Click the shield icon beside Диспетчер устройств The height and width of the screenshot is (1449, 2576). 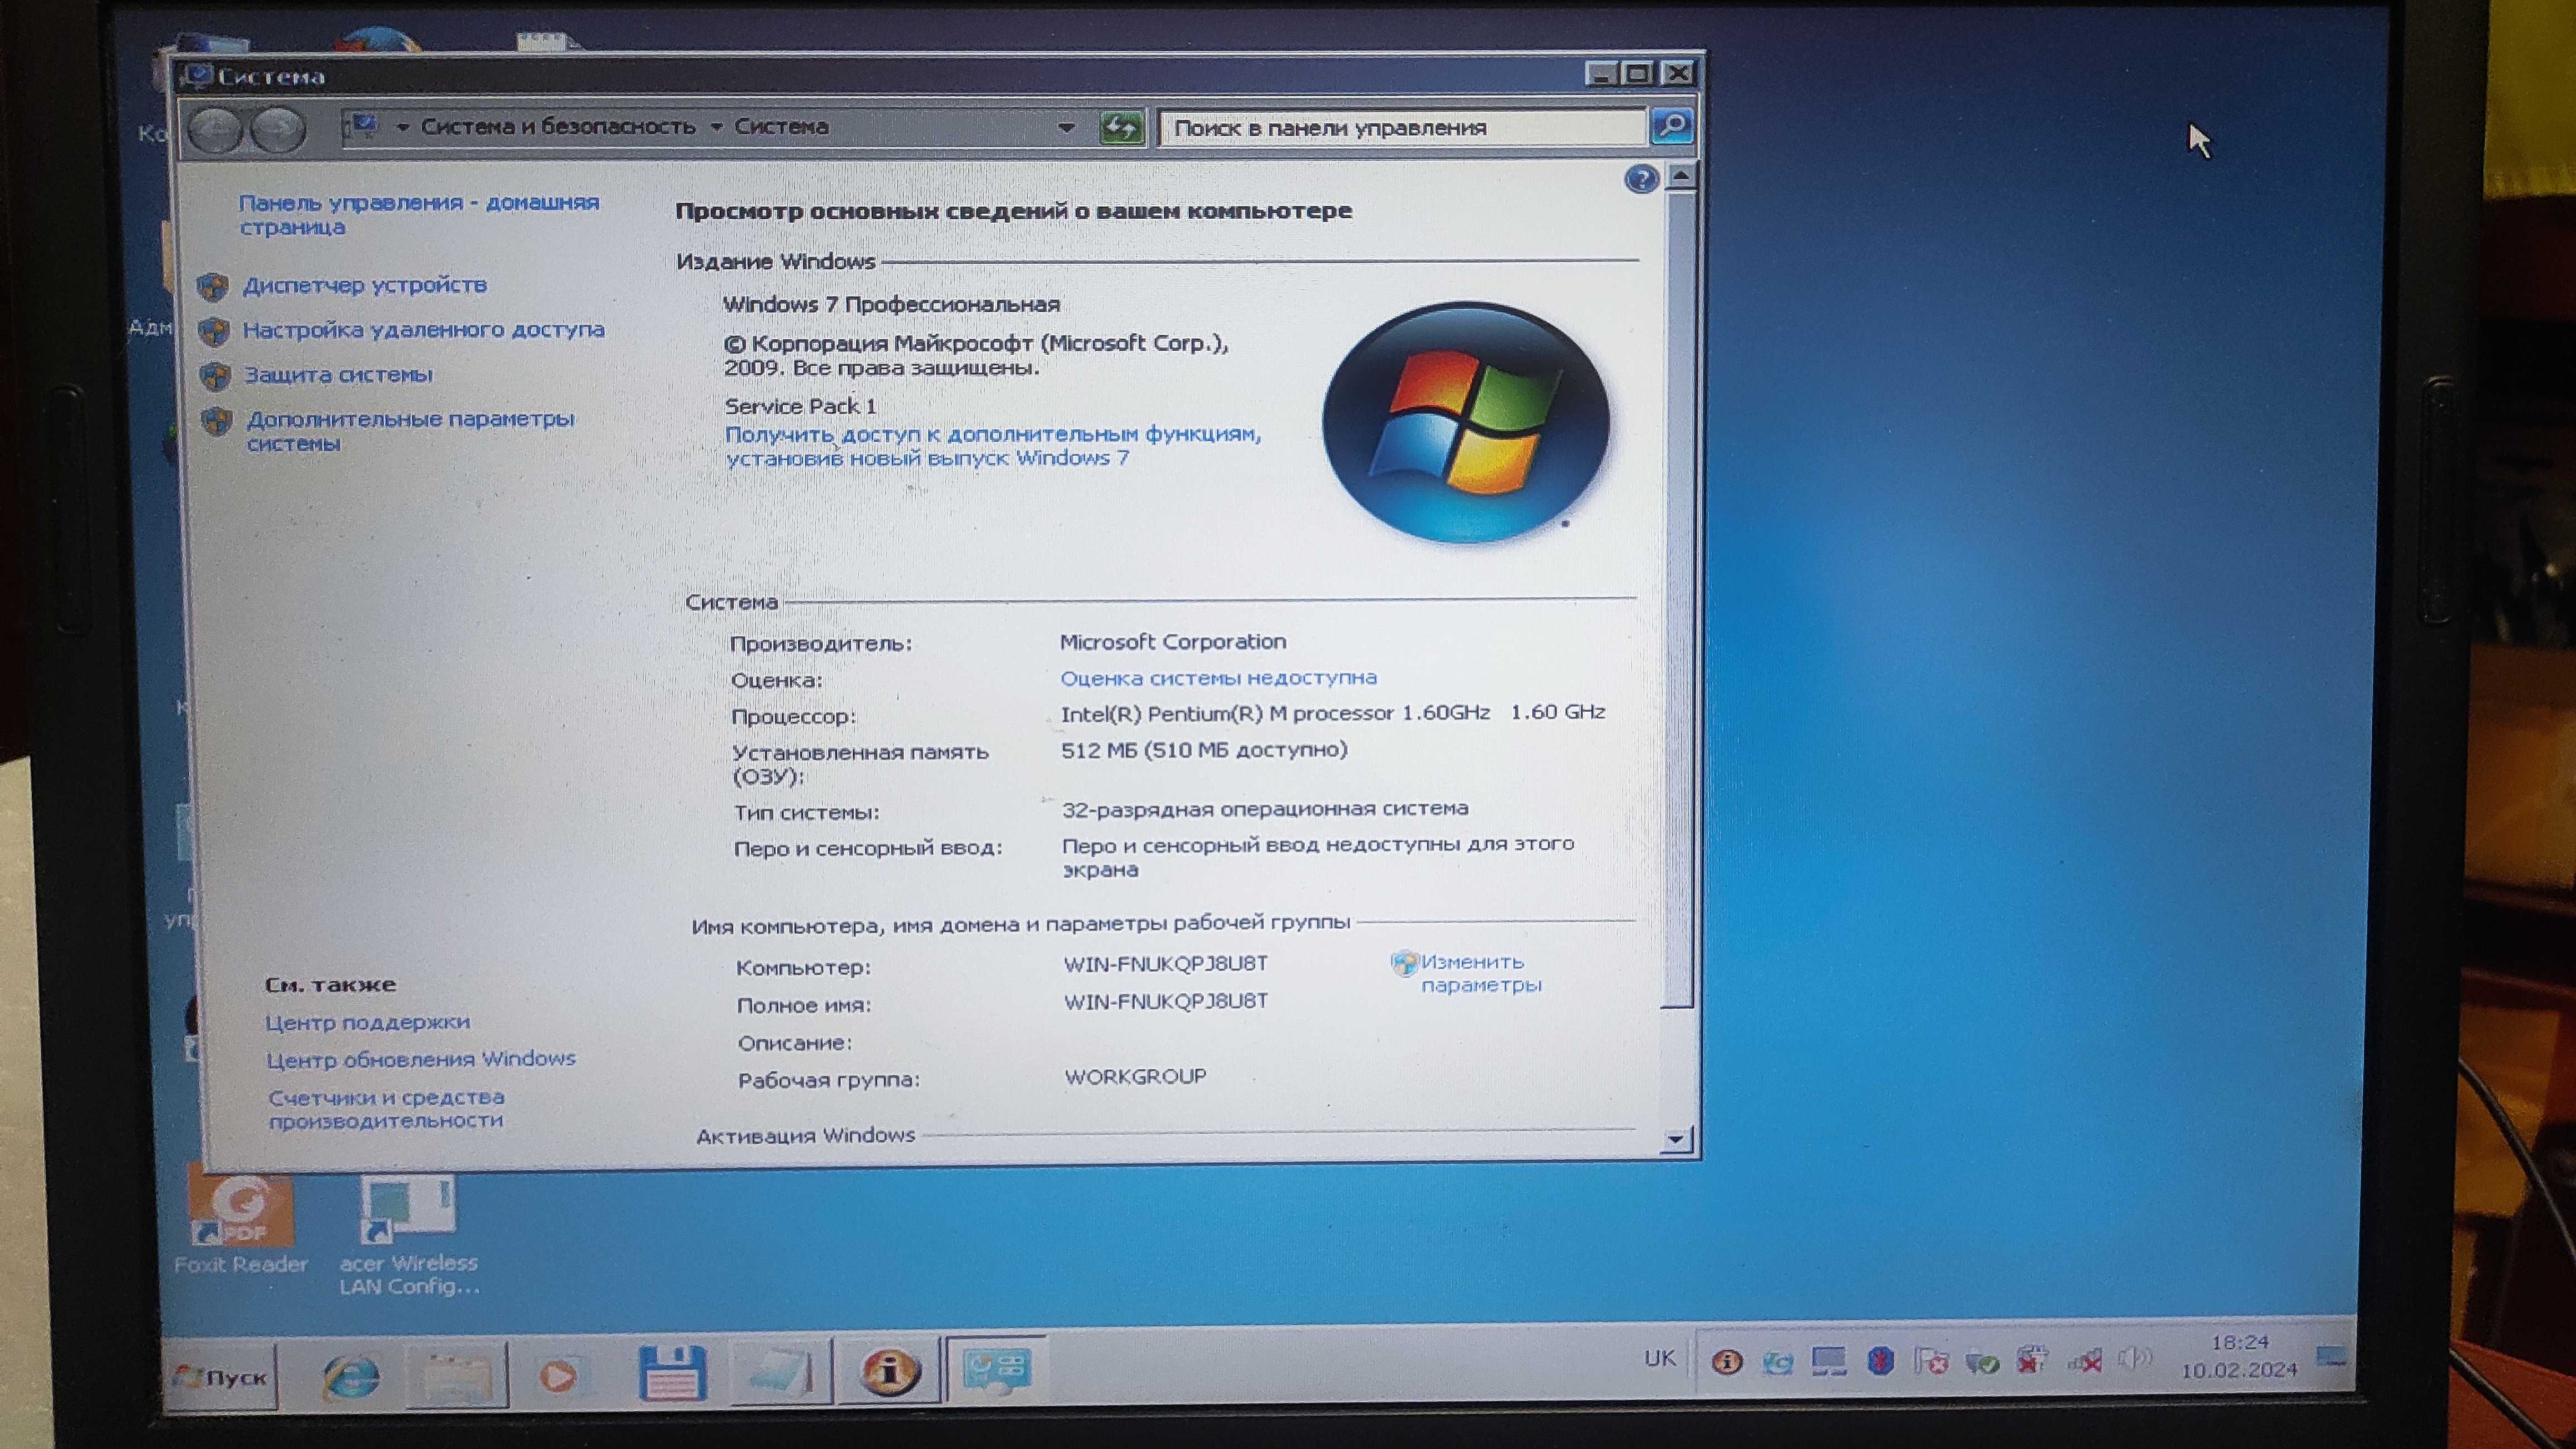pos(212,287)
